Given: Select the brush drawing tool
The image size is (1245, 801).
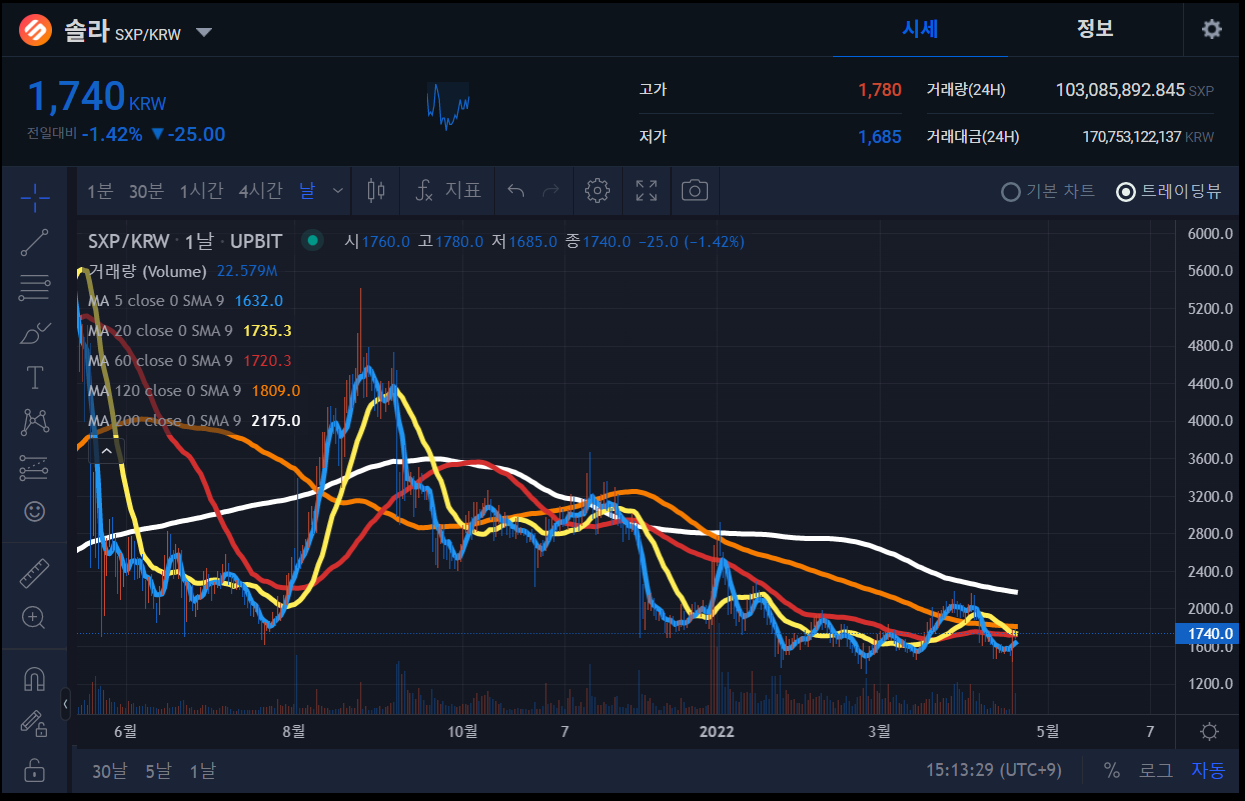Looking at the screenshot, I should [35, 332].
